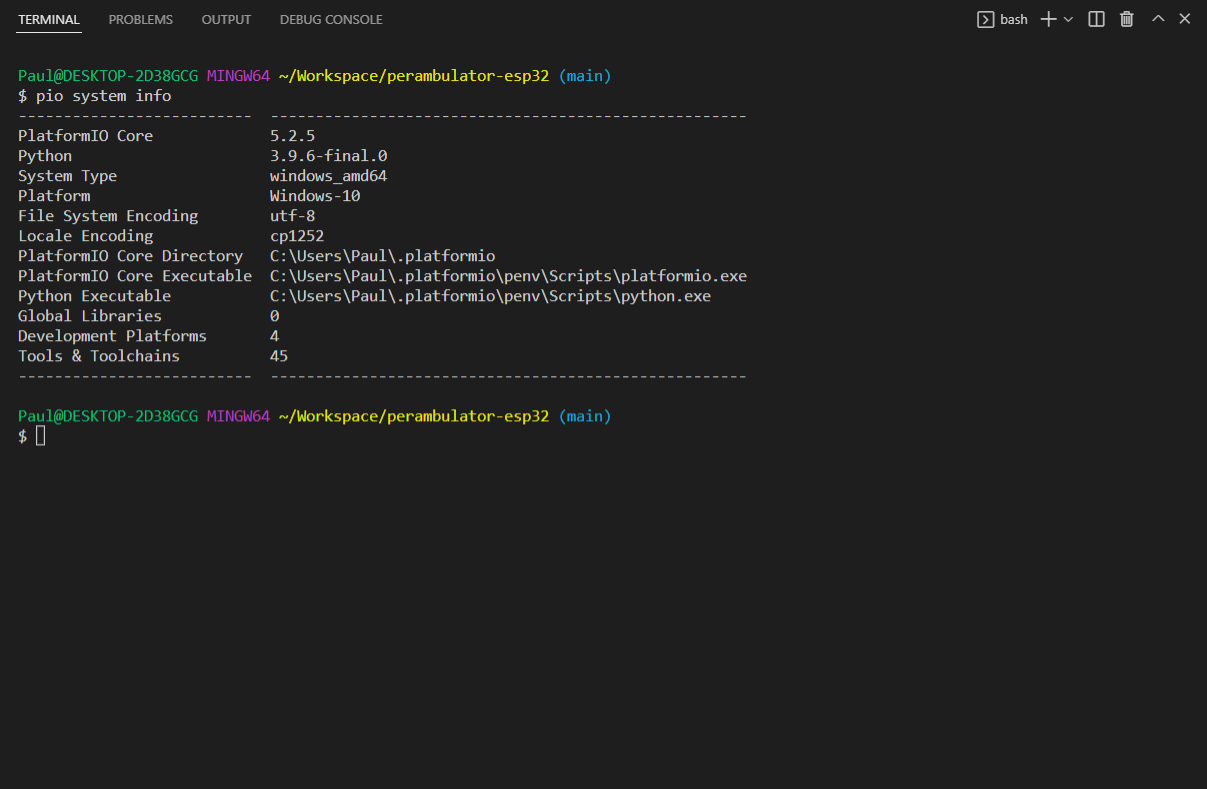The width and height of the screenshot is (1207, 789).
Task: Split the terminal using the split icon
Action: click(1096, 18)
